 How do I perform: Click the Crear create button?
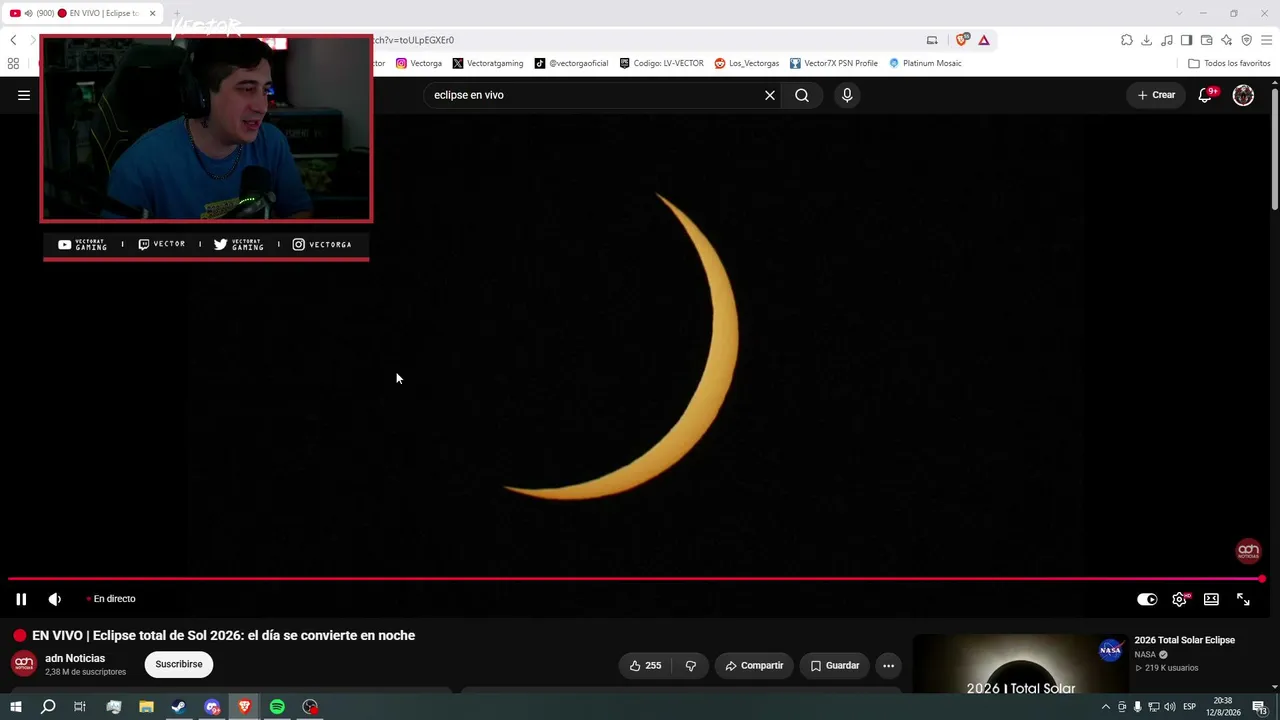point(1157,95)
